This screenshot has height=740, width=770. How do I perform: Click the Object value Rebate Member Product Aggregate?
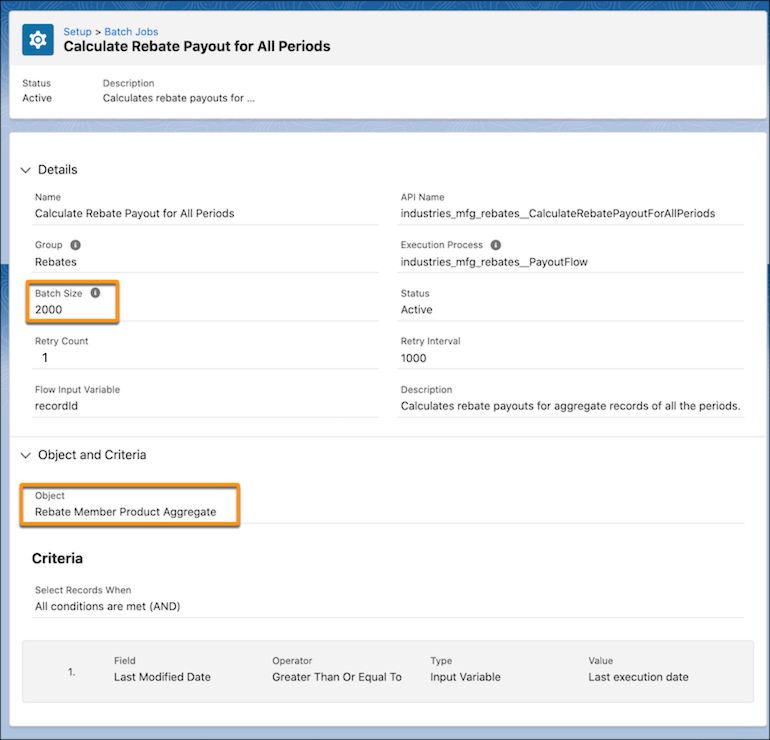tap(125, 512)
